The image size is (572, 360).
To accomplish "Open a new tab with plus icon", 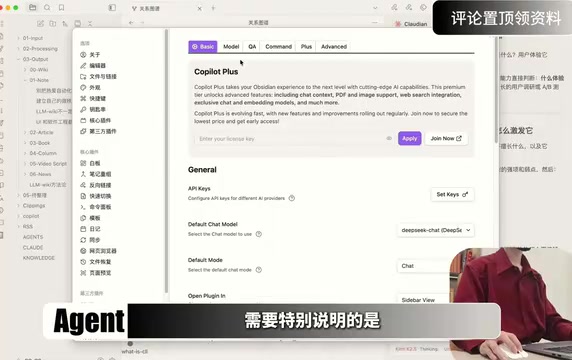I will tap(213, 8).
